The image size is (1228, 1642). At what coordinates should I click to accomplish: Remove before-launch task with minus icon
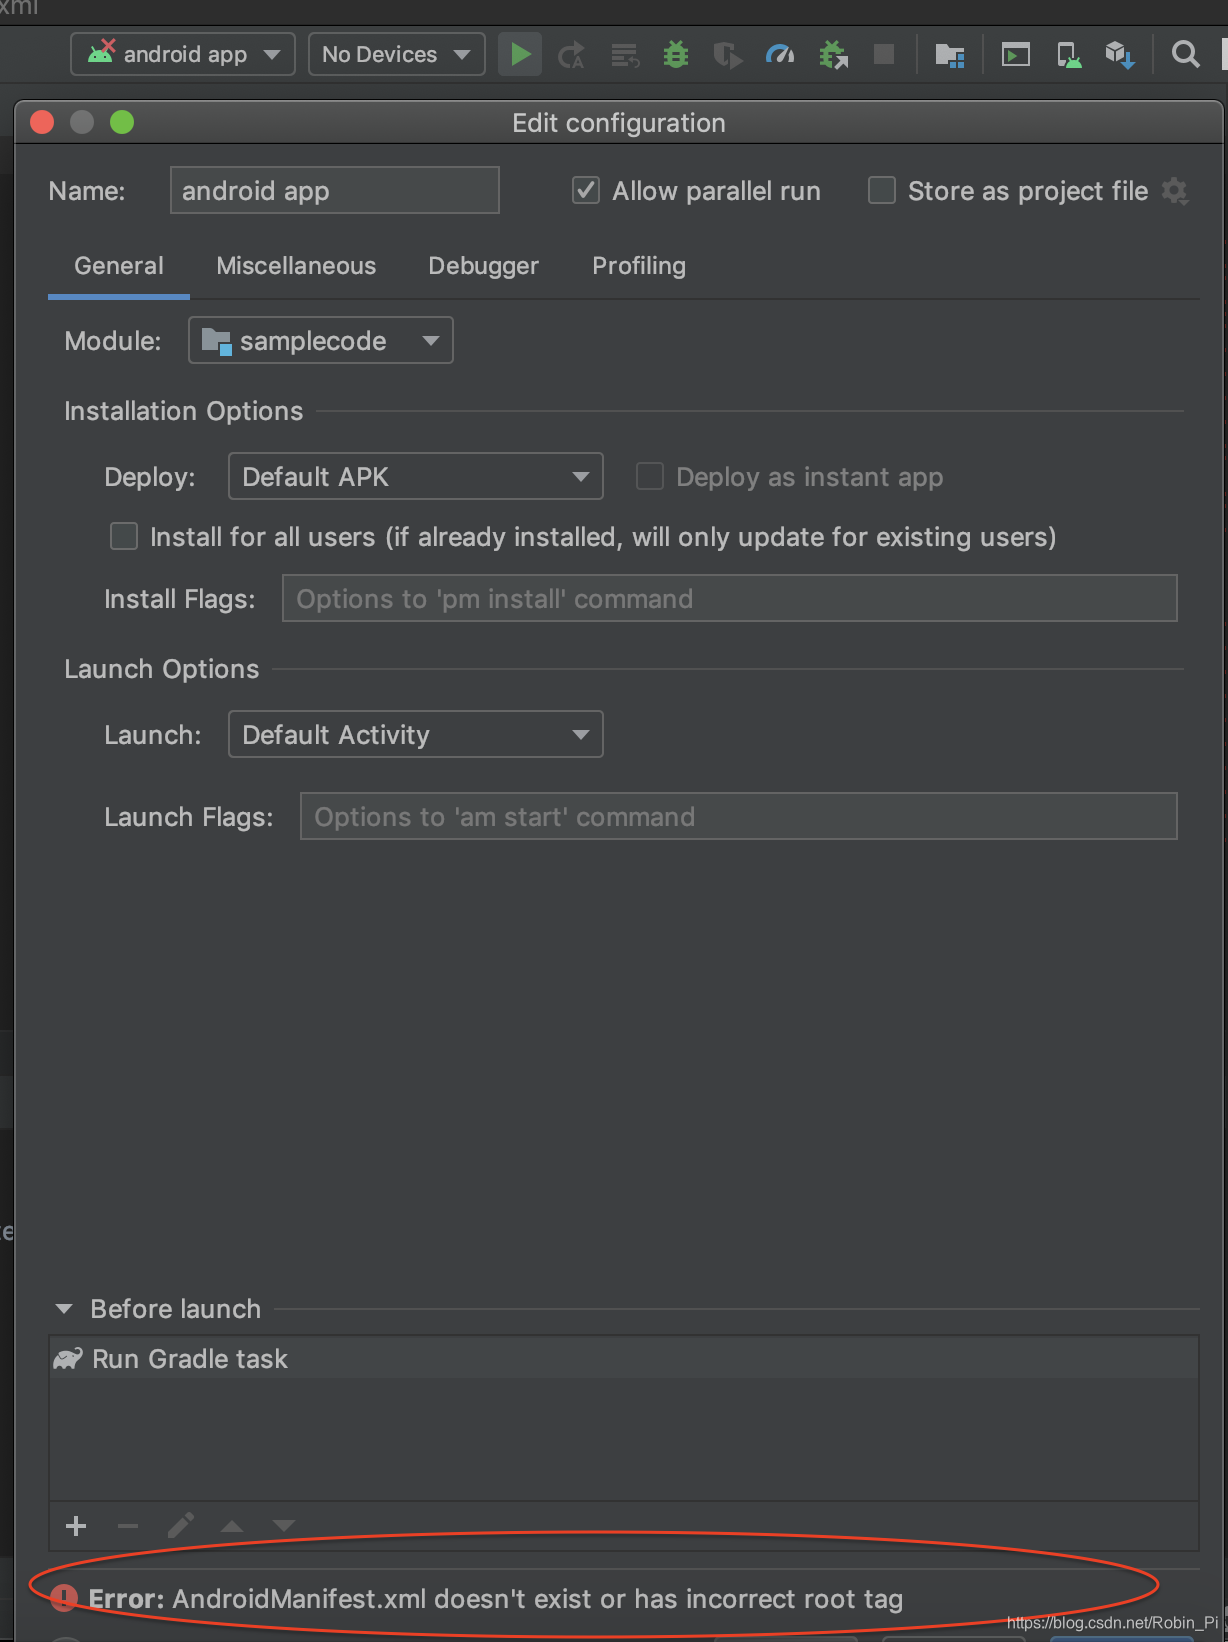click(x=128, y=1526)
